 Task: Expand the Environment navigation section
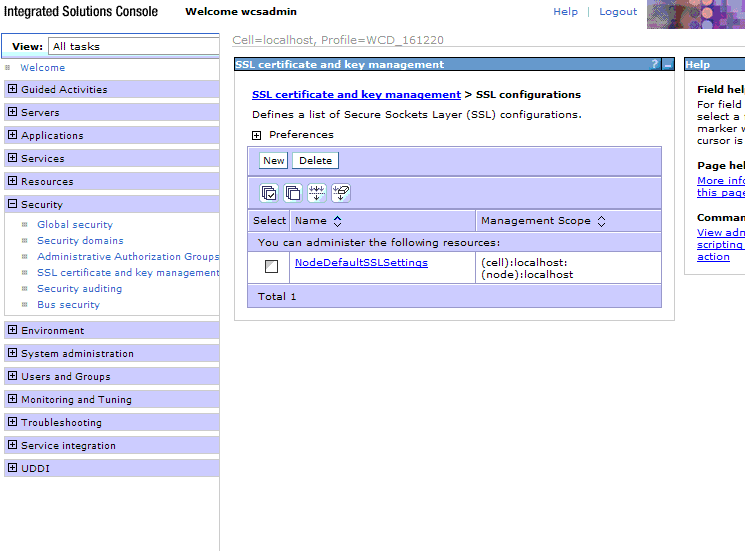[12, 330]
